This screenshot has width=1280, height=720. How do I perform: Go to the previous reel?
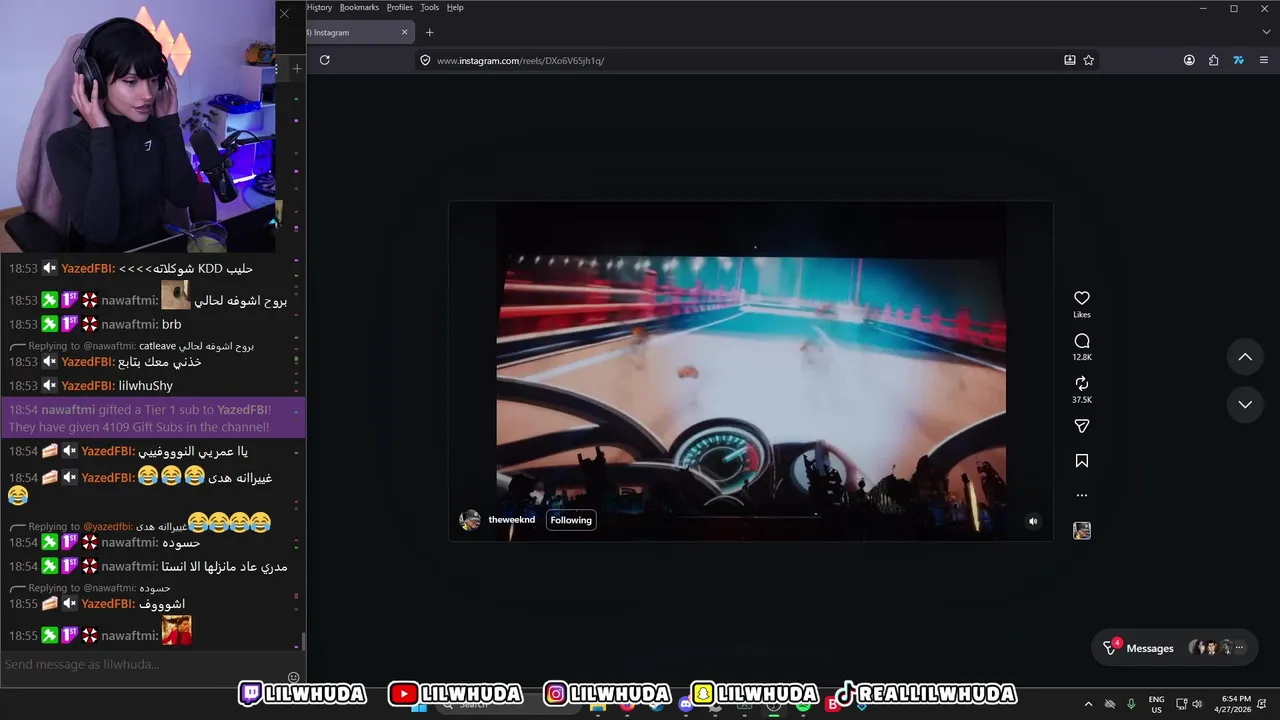1245,357
